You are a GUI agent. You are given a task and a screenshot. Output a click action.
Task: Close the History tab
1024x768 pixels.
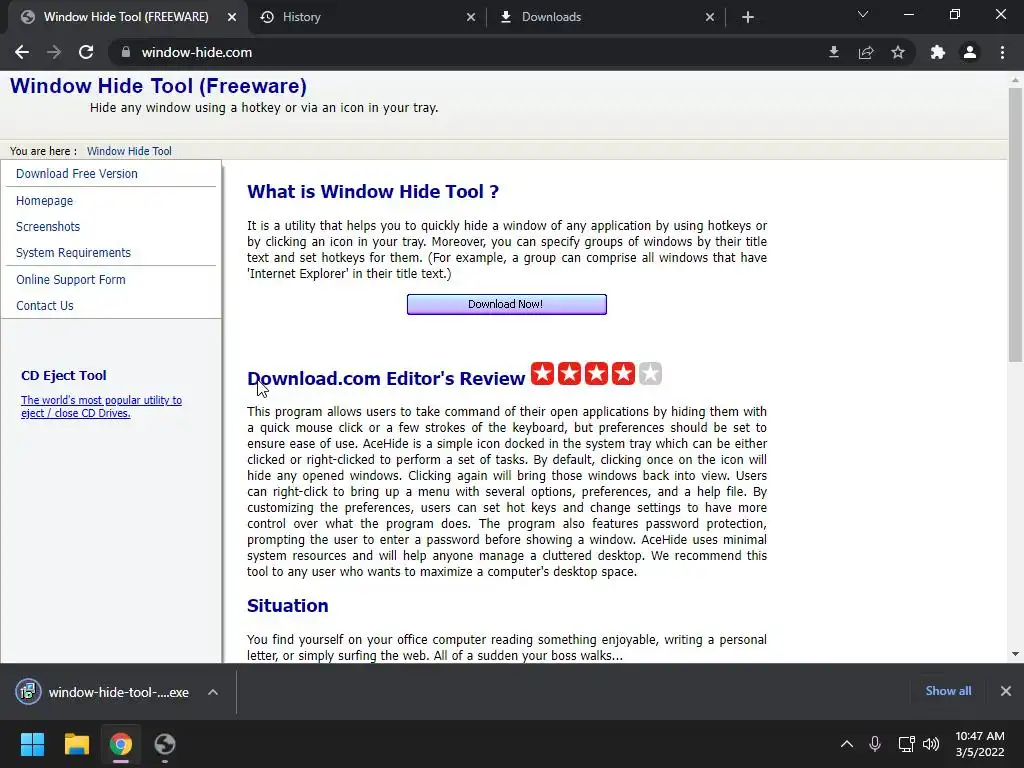coord(471,17)
